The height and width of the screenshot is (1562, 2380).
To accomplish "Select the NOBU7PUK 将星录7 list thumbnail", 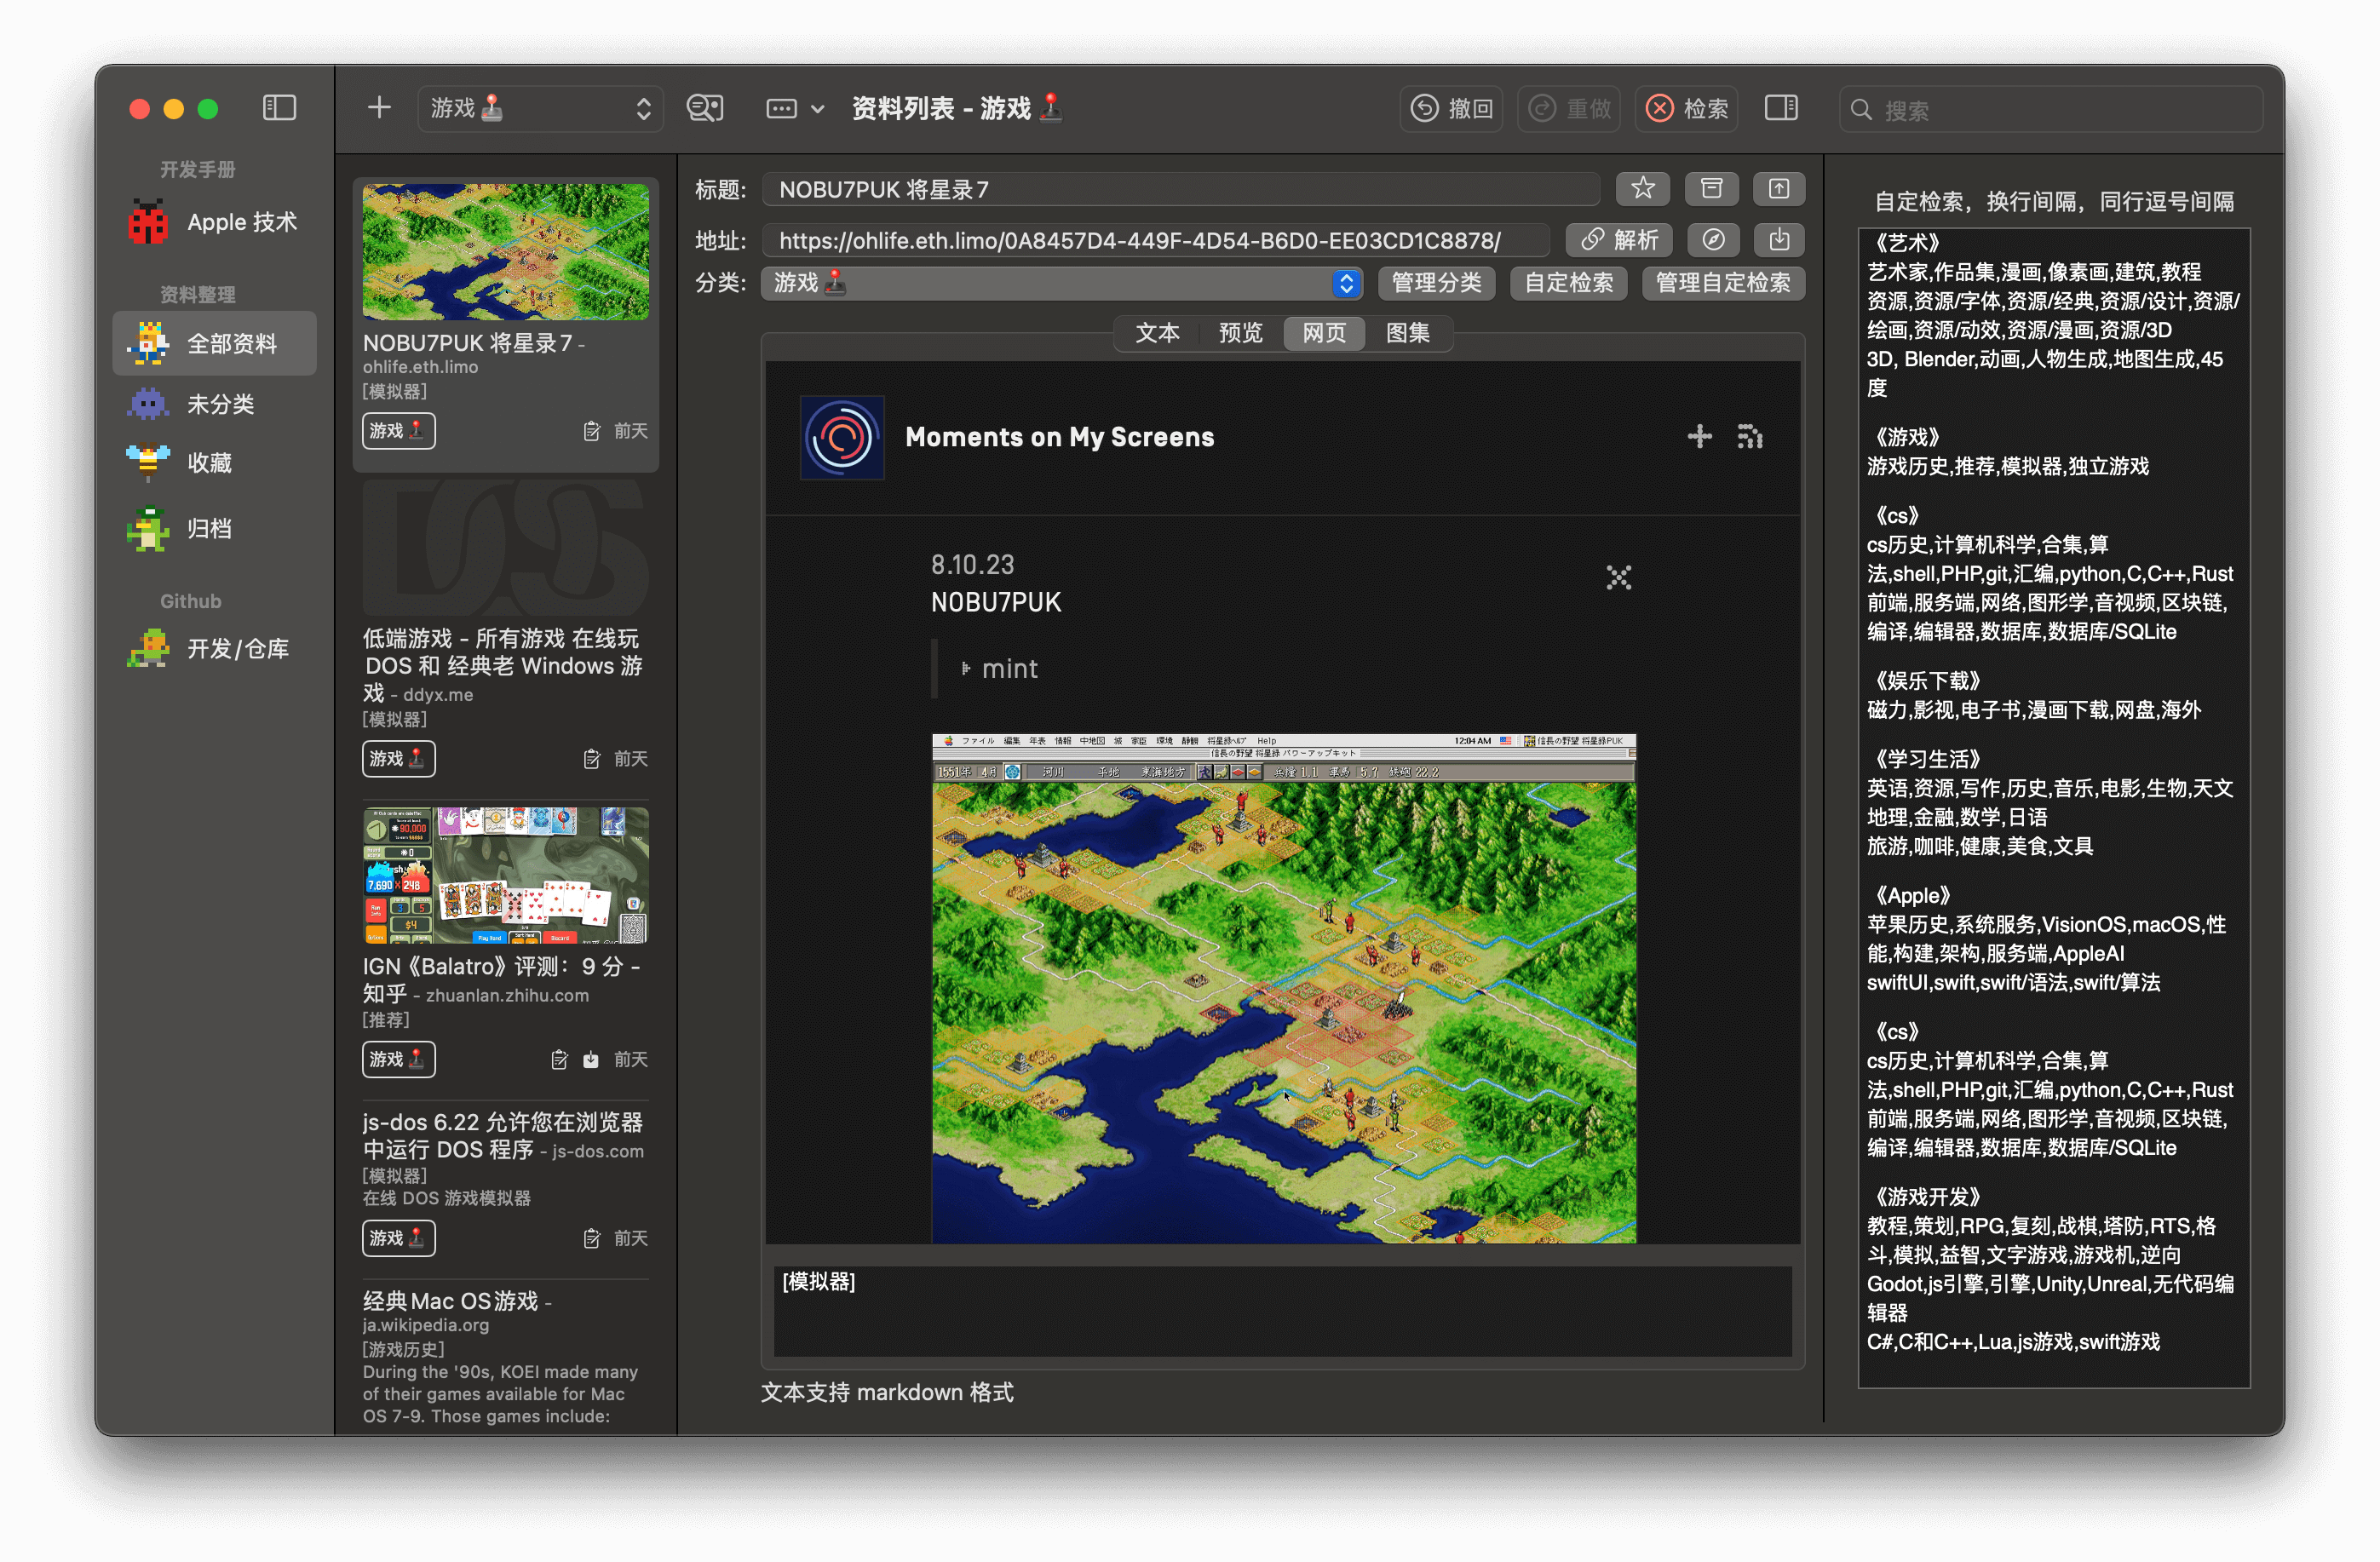I will click(x=505, y=252).
